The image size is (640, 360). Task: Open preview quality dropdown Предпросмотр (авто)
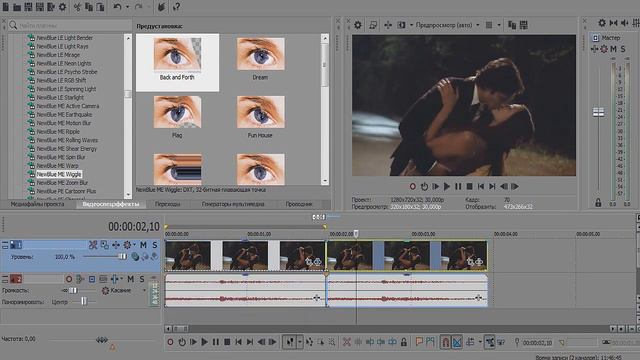447,25
